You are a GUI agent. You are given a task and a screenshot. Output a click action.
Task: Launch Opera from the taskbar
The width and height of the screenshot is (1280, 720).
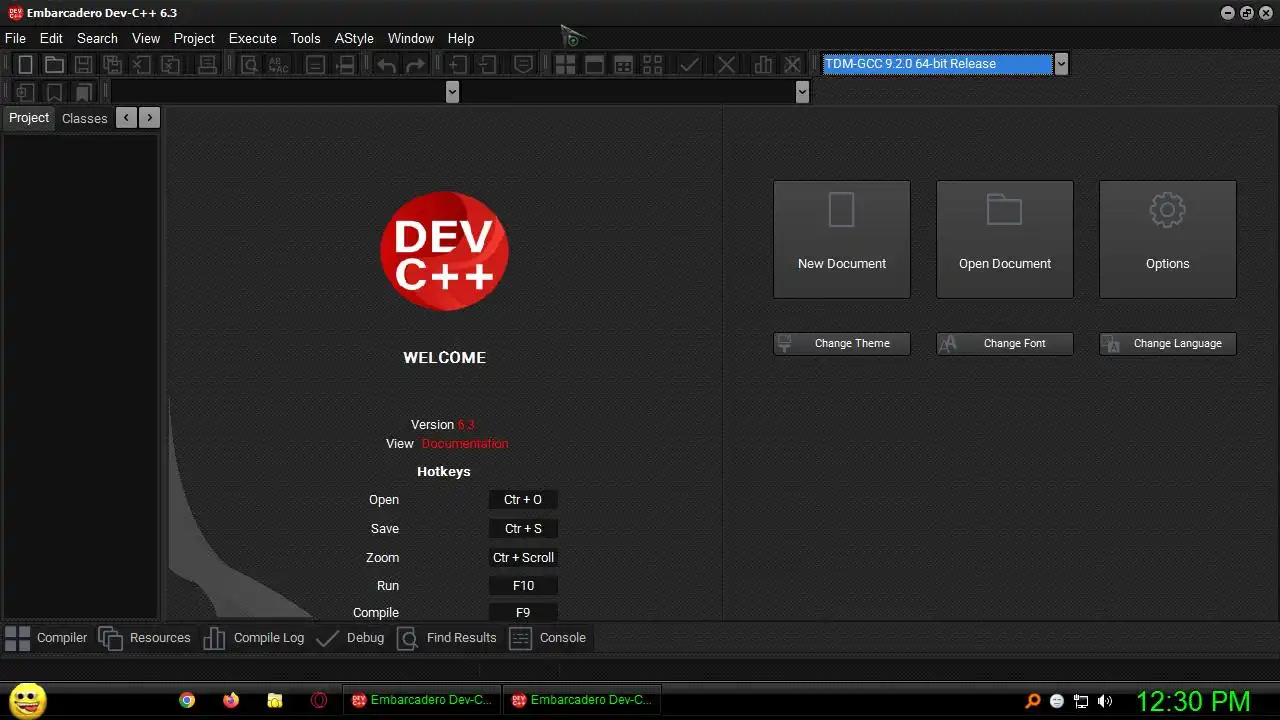[x=319, y=701]
